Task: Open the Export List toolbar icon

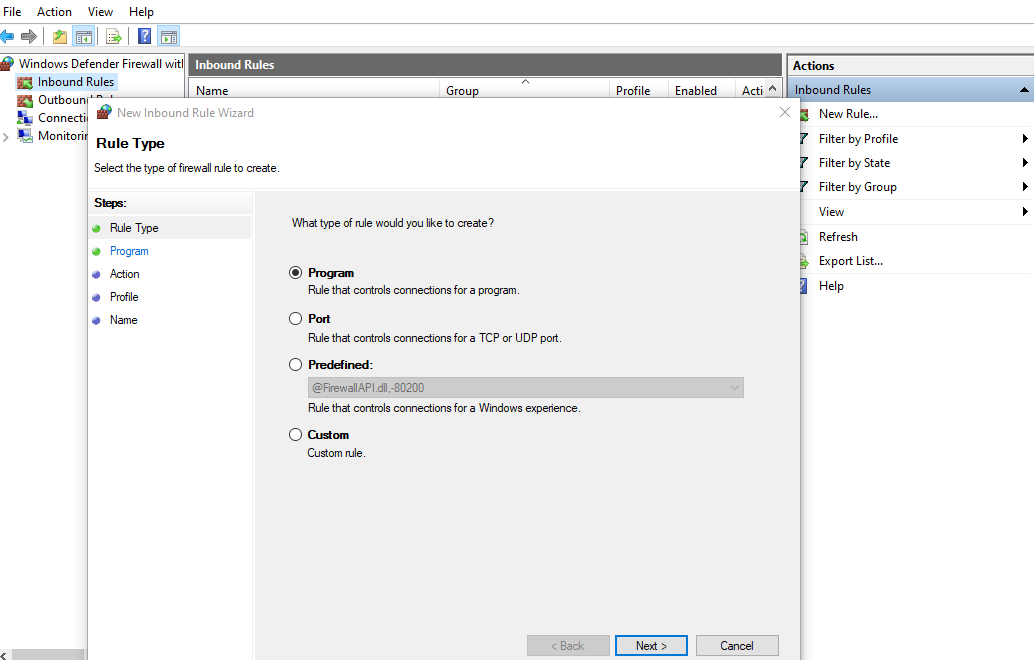Action: 113,35
